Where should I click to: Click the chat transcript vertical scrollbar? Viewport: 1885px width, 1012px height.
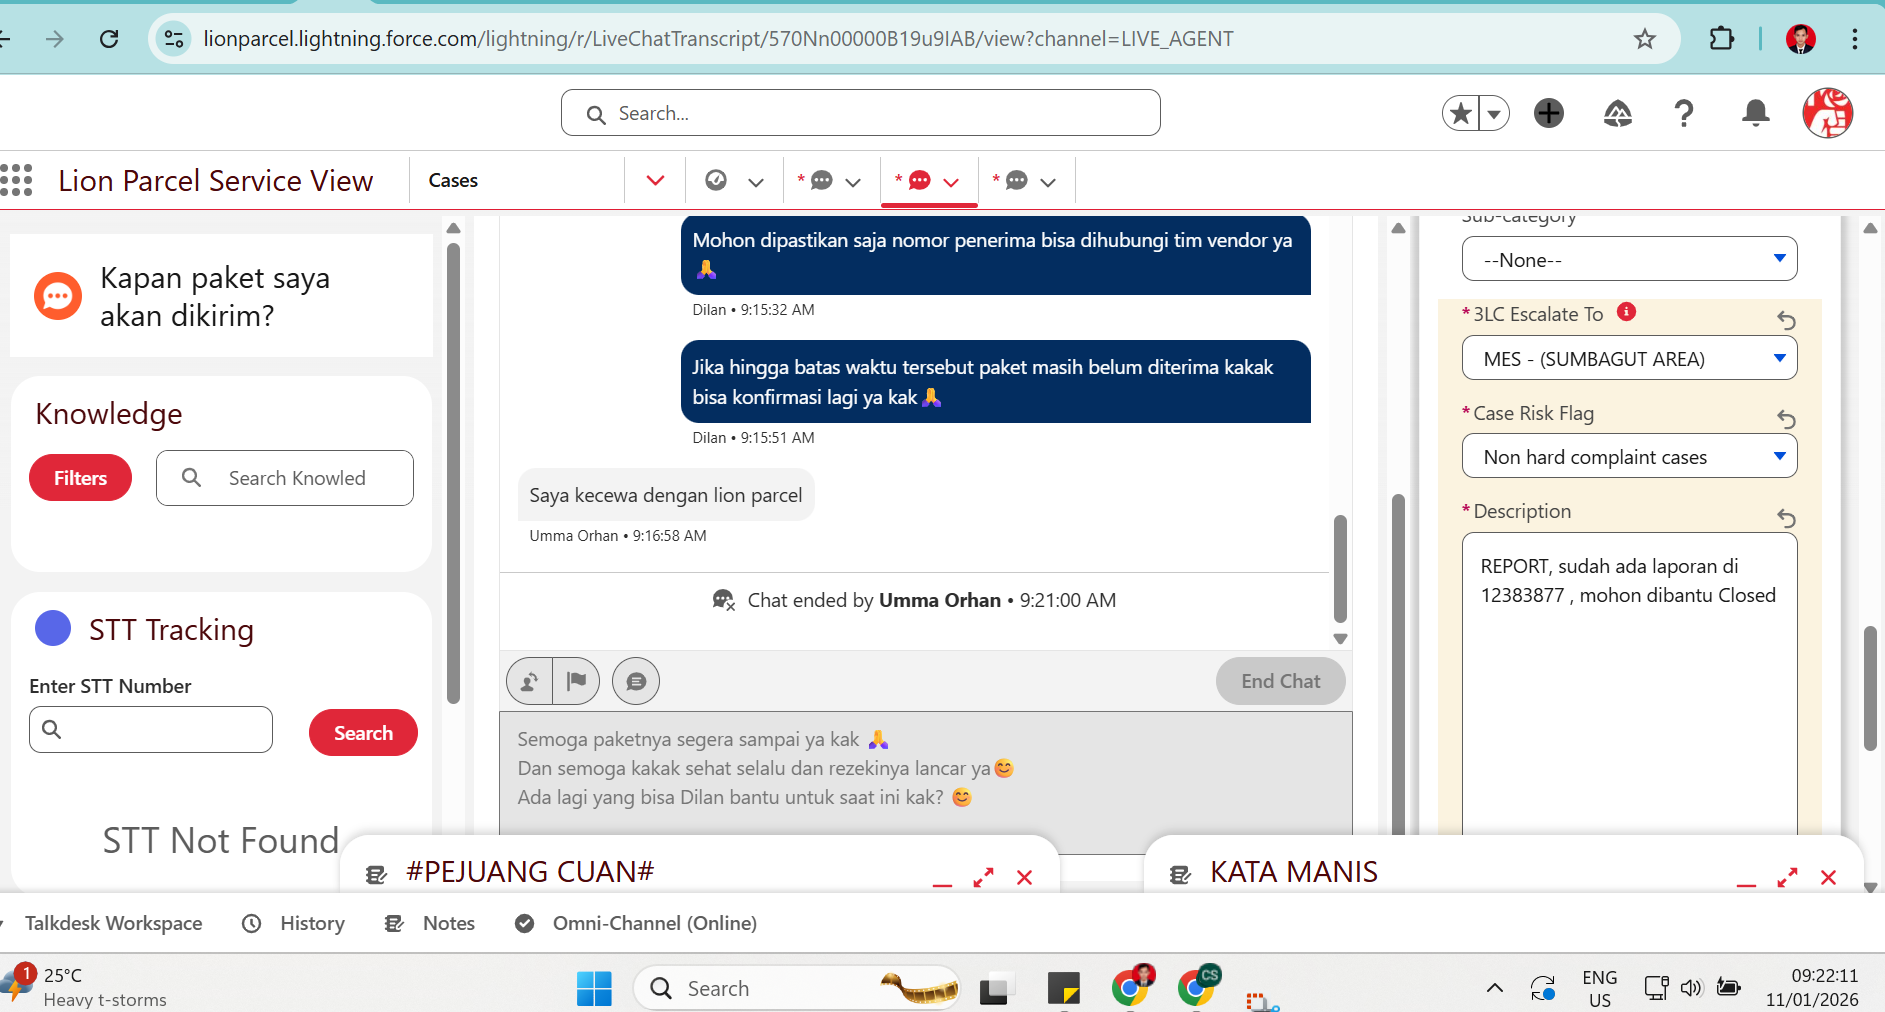pos(1340,569)
